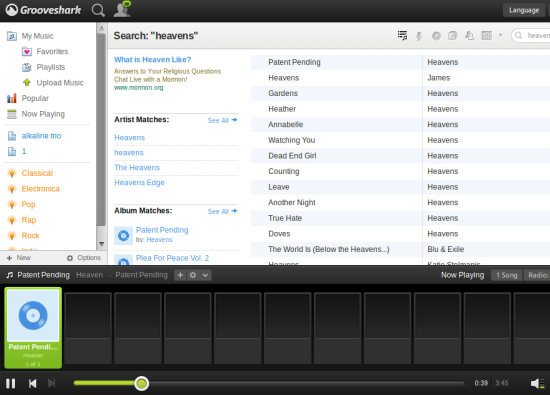
Task: See all album matches
Action: pyautogui.click(x=222, y=212)
